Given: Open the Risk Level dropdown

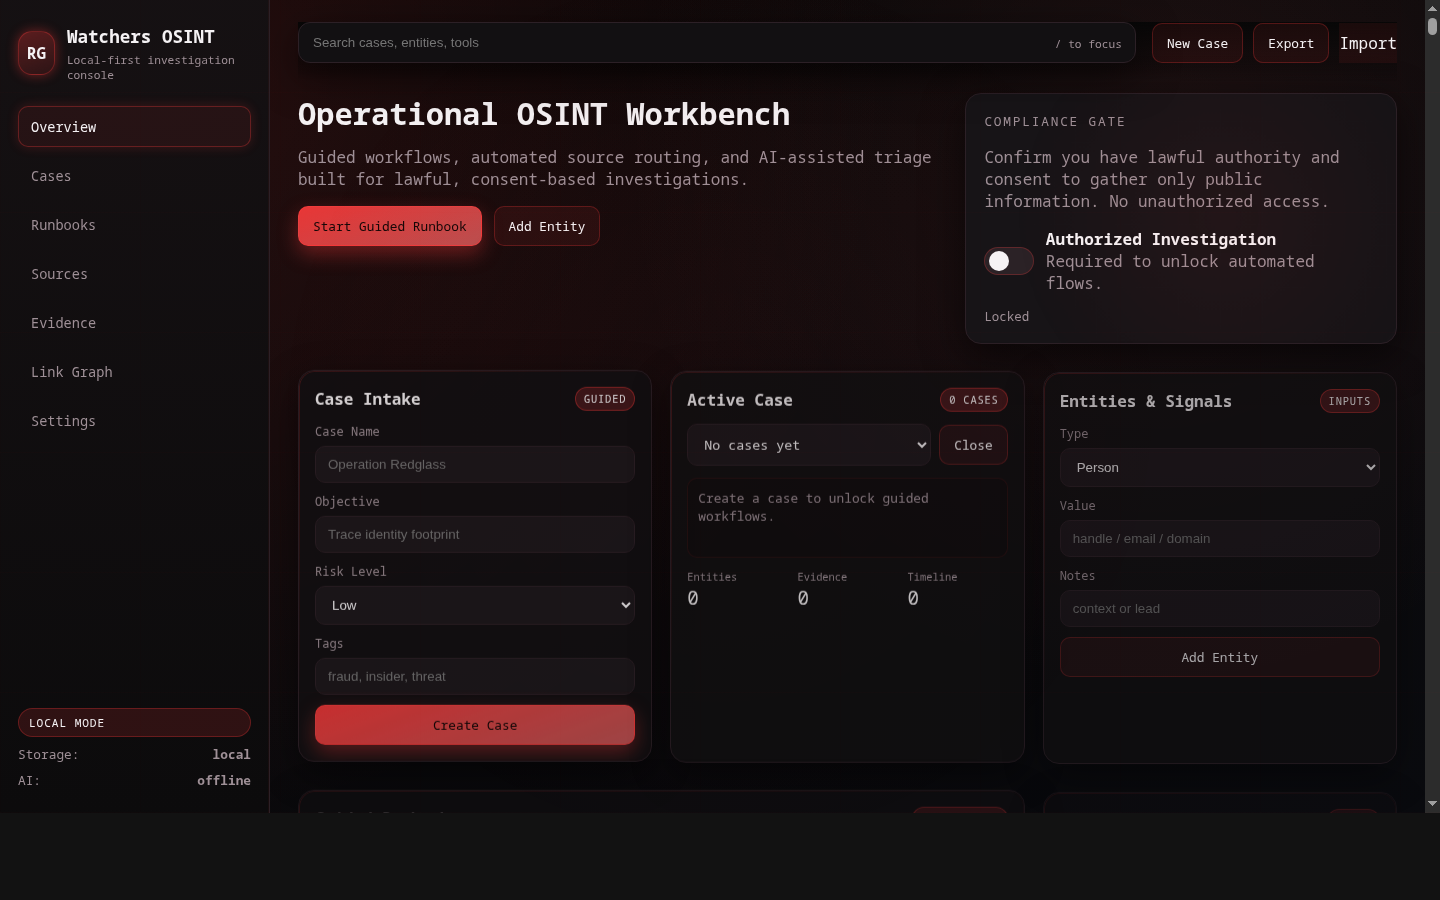Looking at the screenshot, I should tap(474, 605).
